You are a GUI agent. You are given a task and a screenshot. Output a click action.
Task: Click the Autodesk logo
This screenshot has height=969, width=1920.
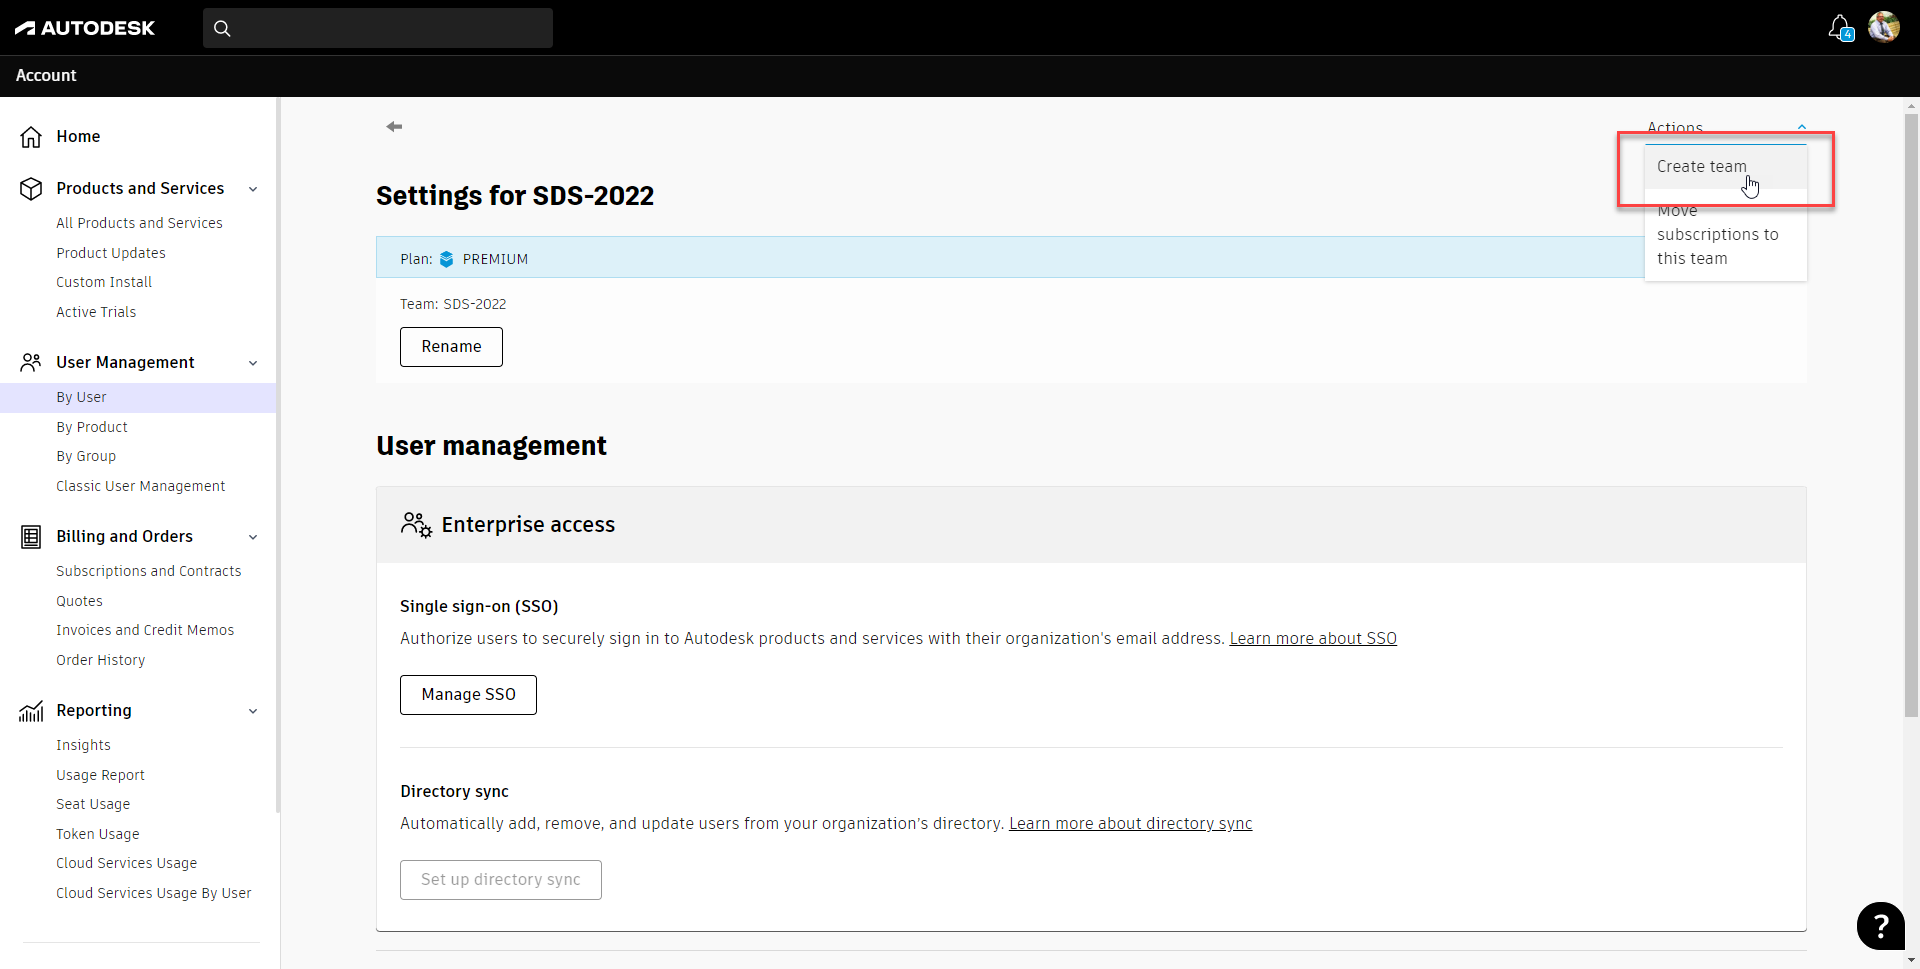point(85,28)
